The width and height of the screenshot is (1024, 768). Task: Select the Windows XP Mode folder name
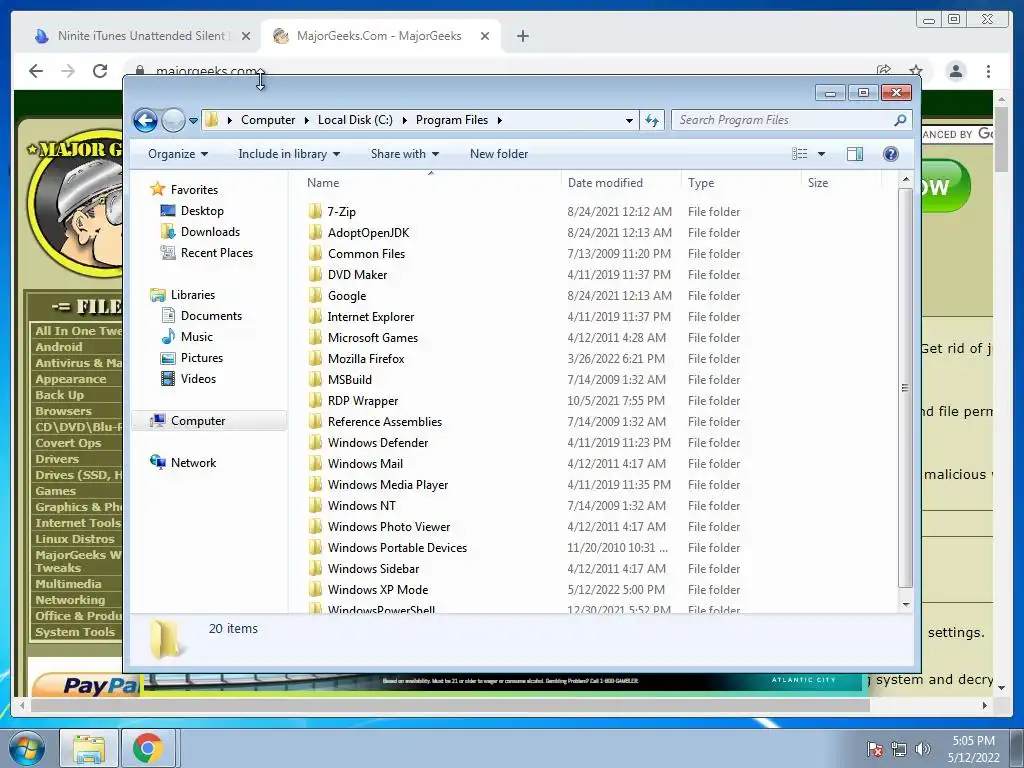[x=378, y=590]
